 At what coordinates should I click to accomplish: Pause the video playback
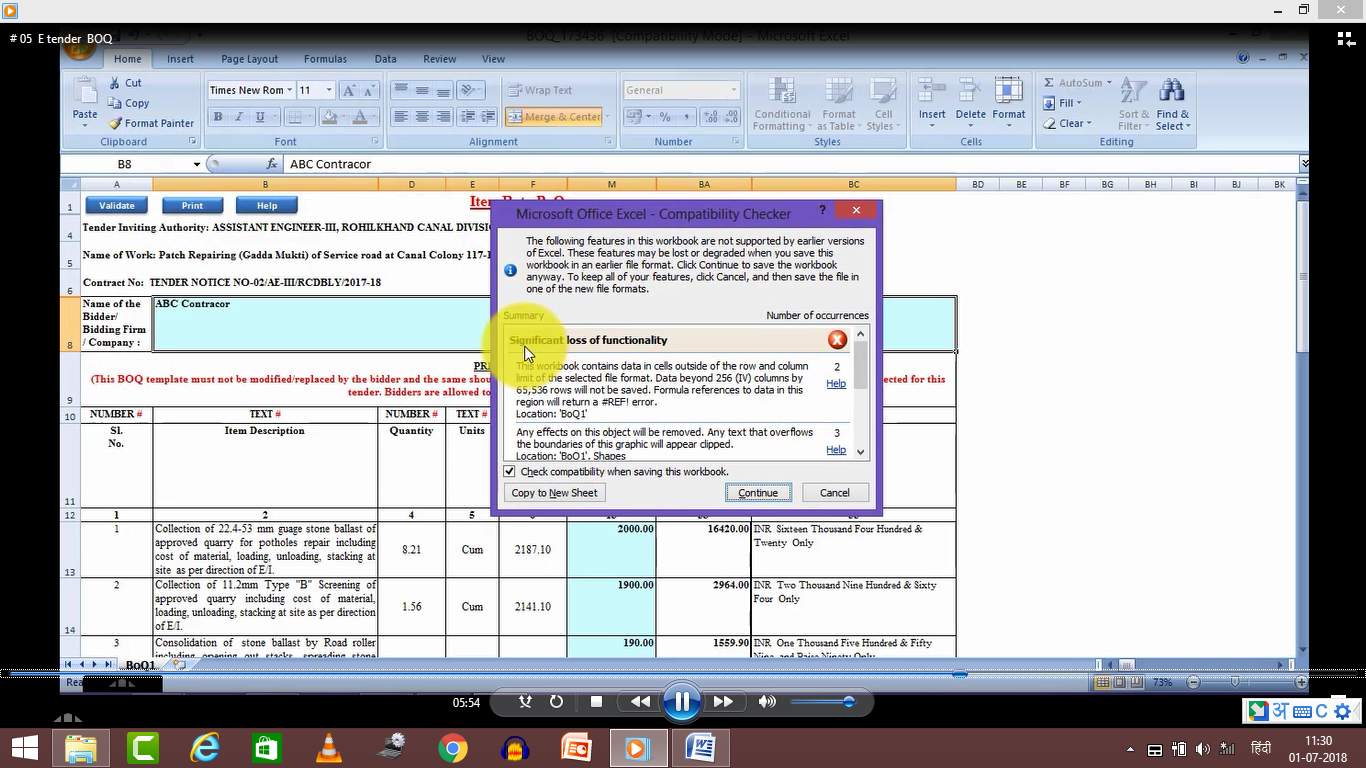coord(682,702)
